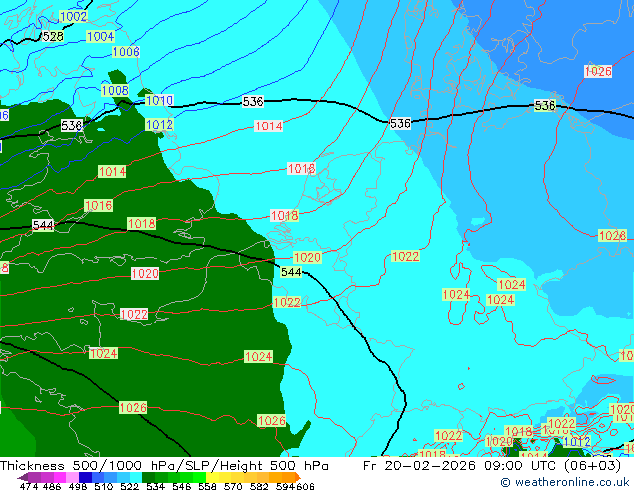Click the 1016 label with white background
The width and height of the screenshot is (634, 490).
pyautogui.click(x=301, y=168)
